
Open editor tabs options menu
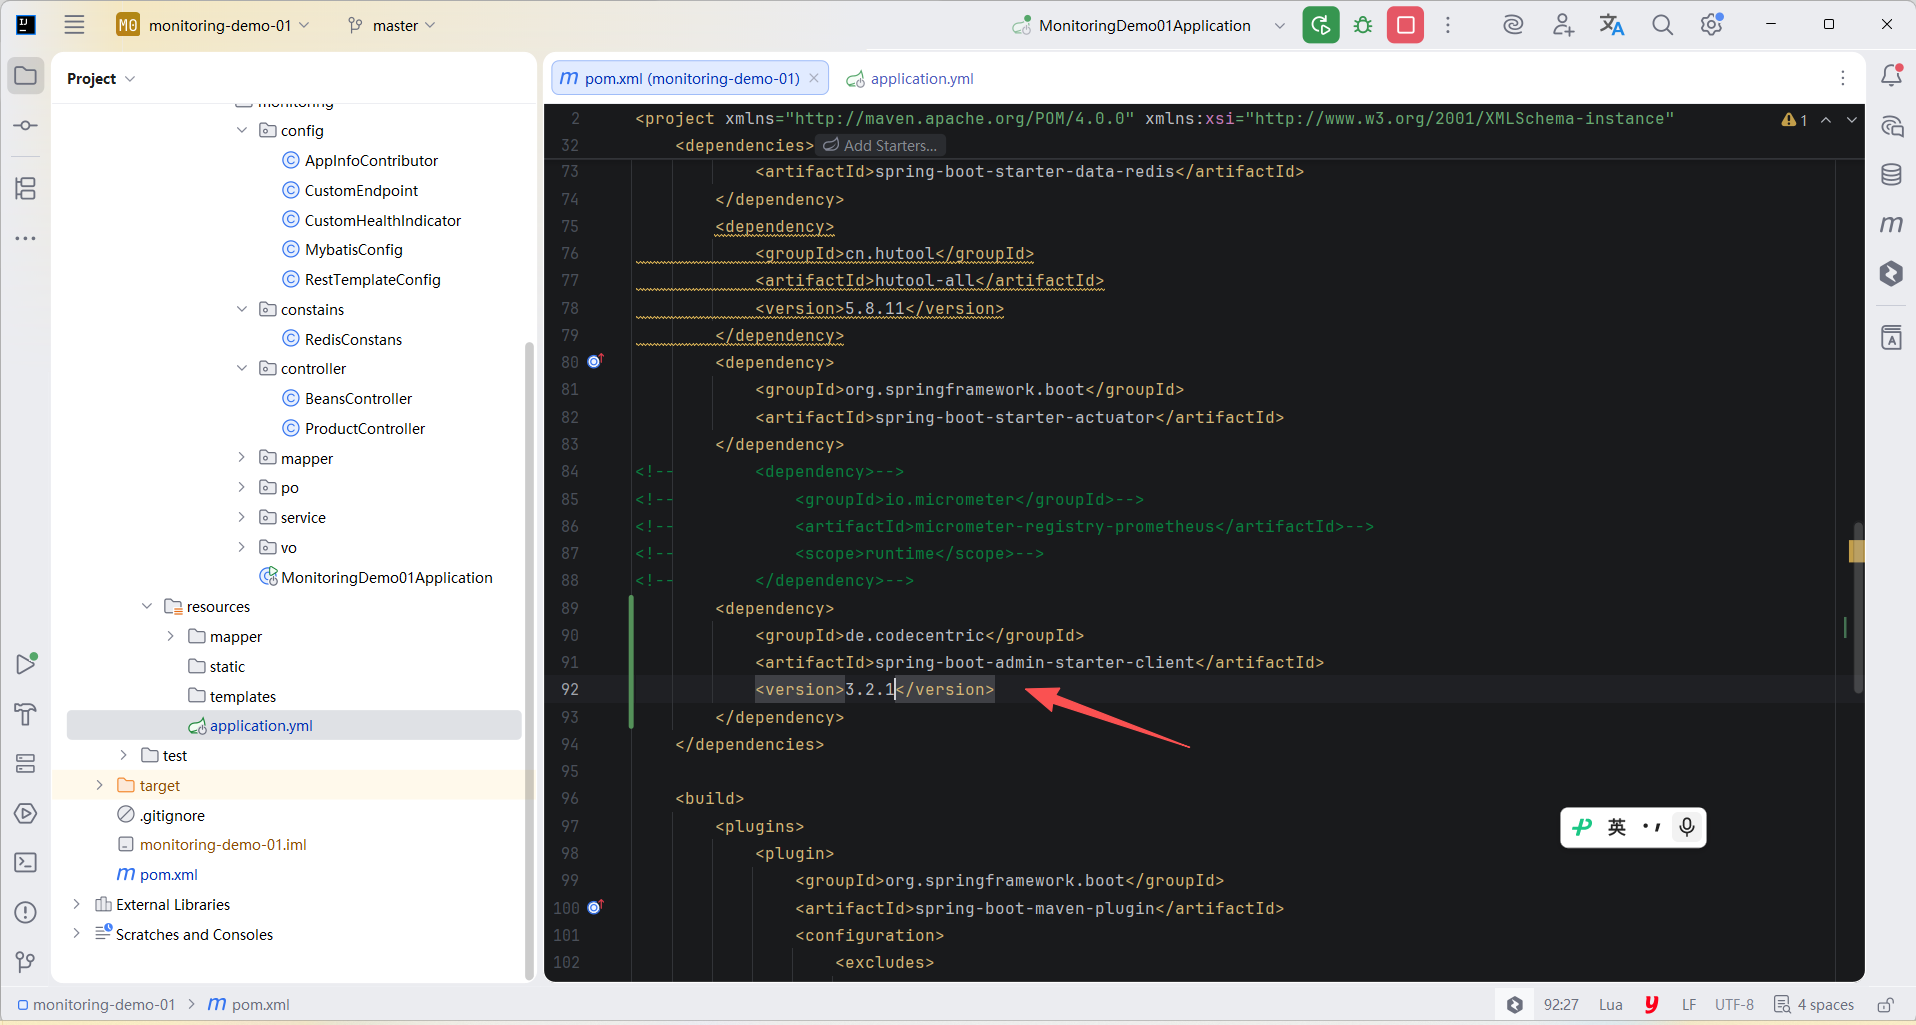1842,78
